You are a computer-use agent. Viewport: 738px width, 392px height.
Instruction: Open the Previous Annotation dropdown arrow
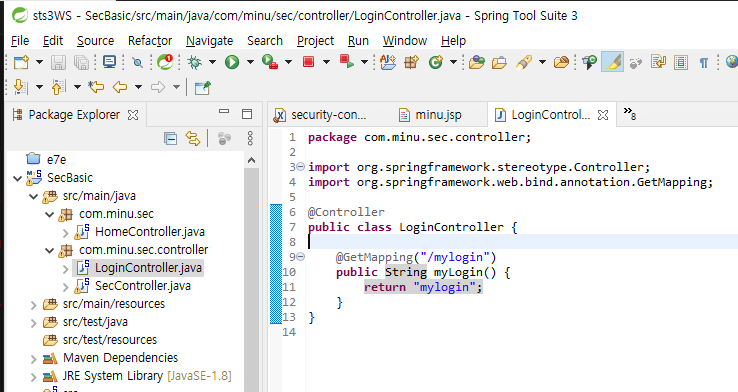(x=77, y=87)
